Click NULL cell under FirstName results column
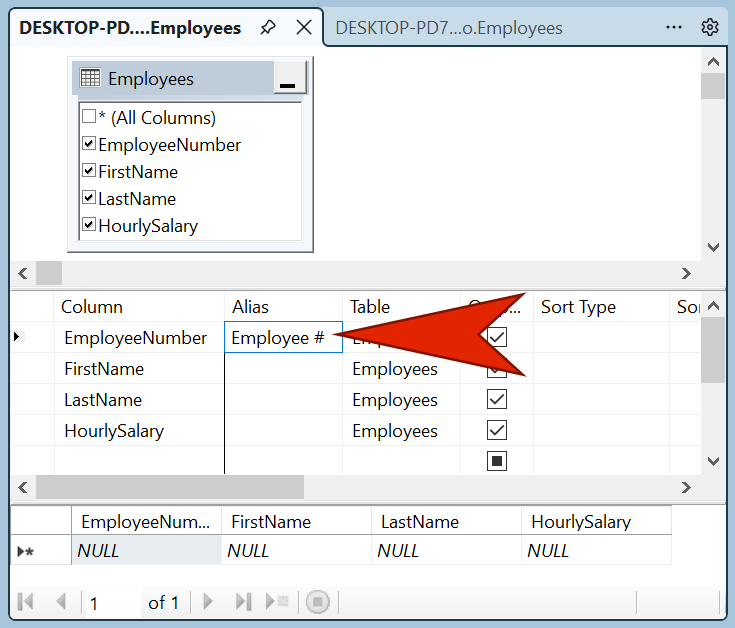Image resolution: width=735 pixels, height=628 pixels. (x=296, y=550)
